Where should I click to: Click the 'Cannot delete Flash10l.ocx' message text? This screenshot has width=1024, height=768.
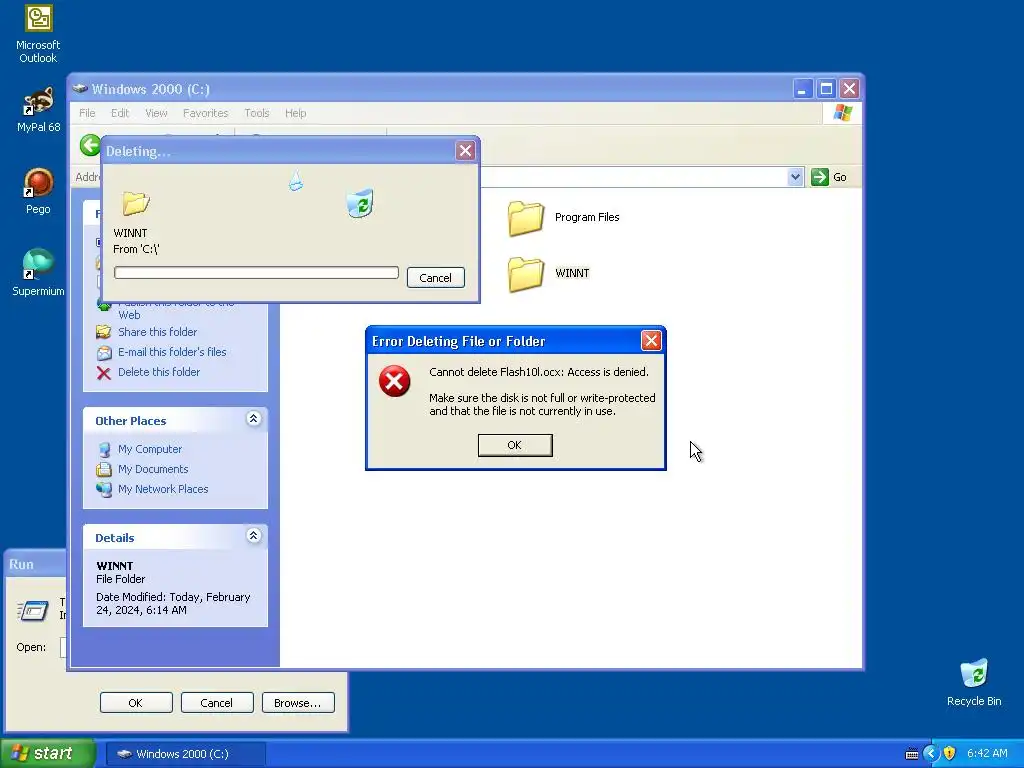pos(539,372)
